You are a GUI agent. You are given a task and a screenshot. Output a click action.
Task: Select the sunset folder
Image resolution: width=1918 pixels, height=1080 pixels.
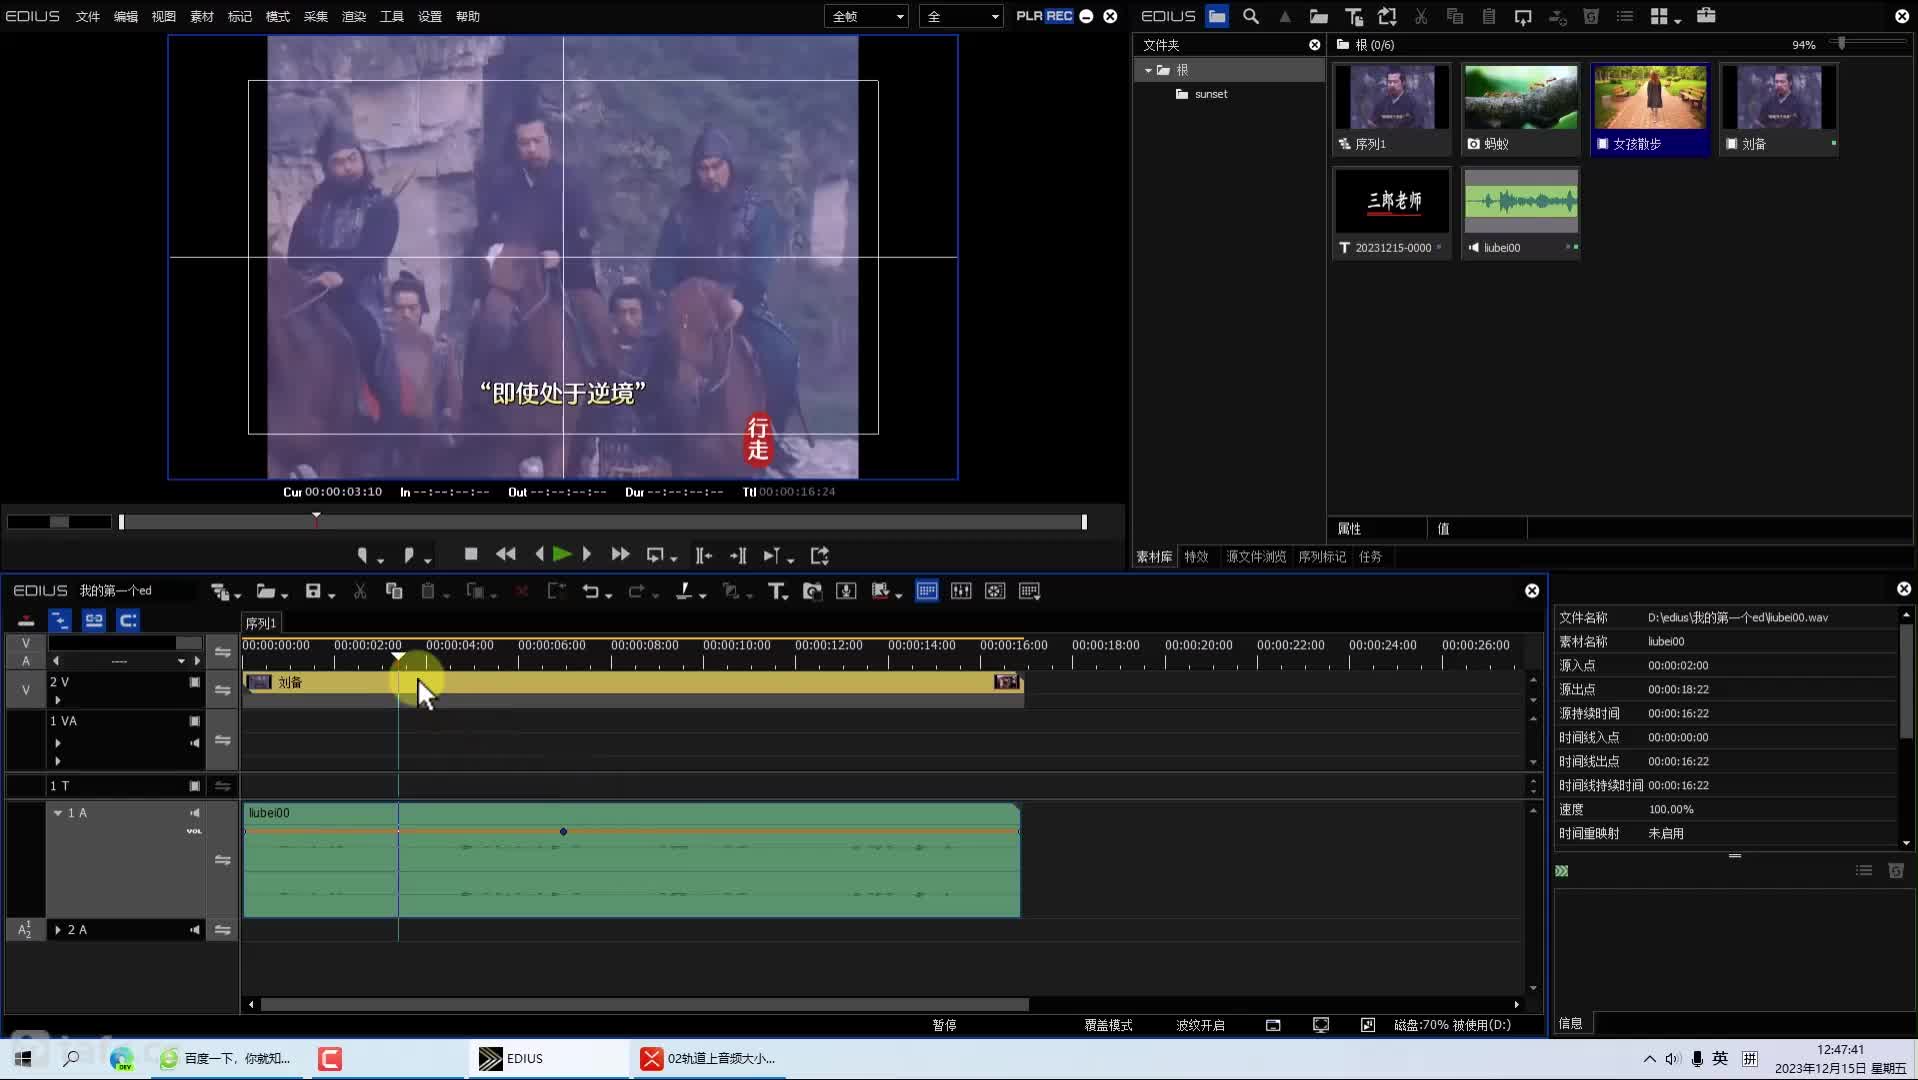pyautogui.click(x=1211, y=94)
